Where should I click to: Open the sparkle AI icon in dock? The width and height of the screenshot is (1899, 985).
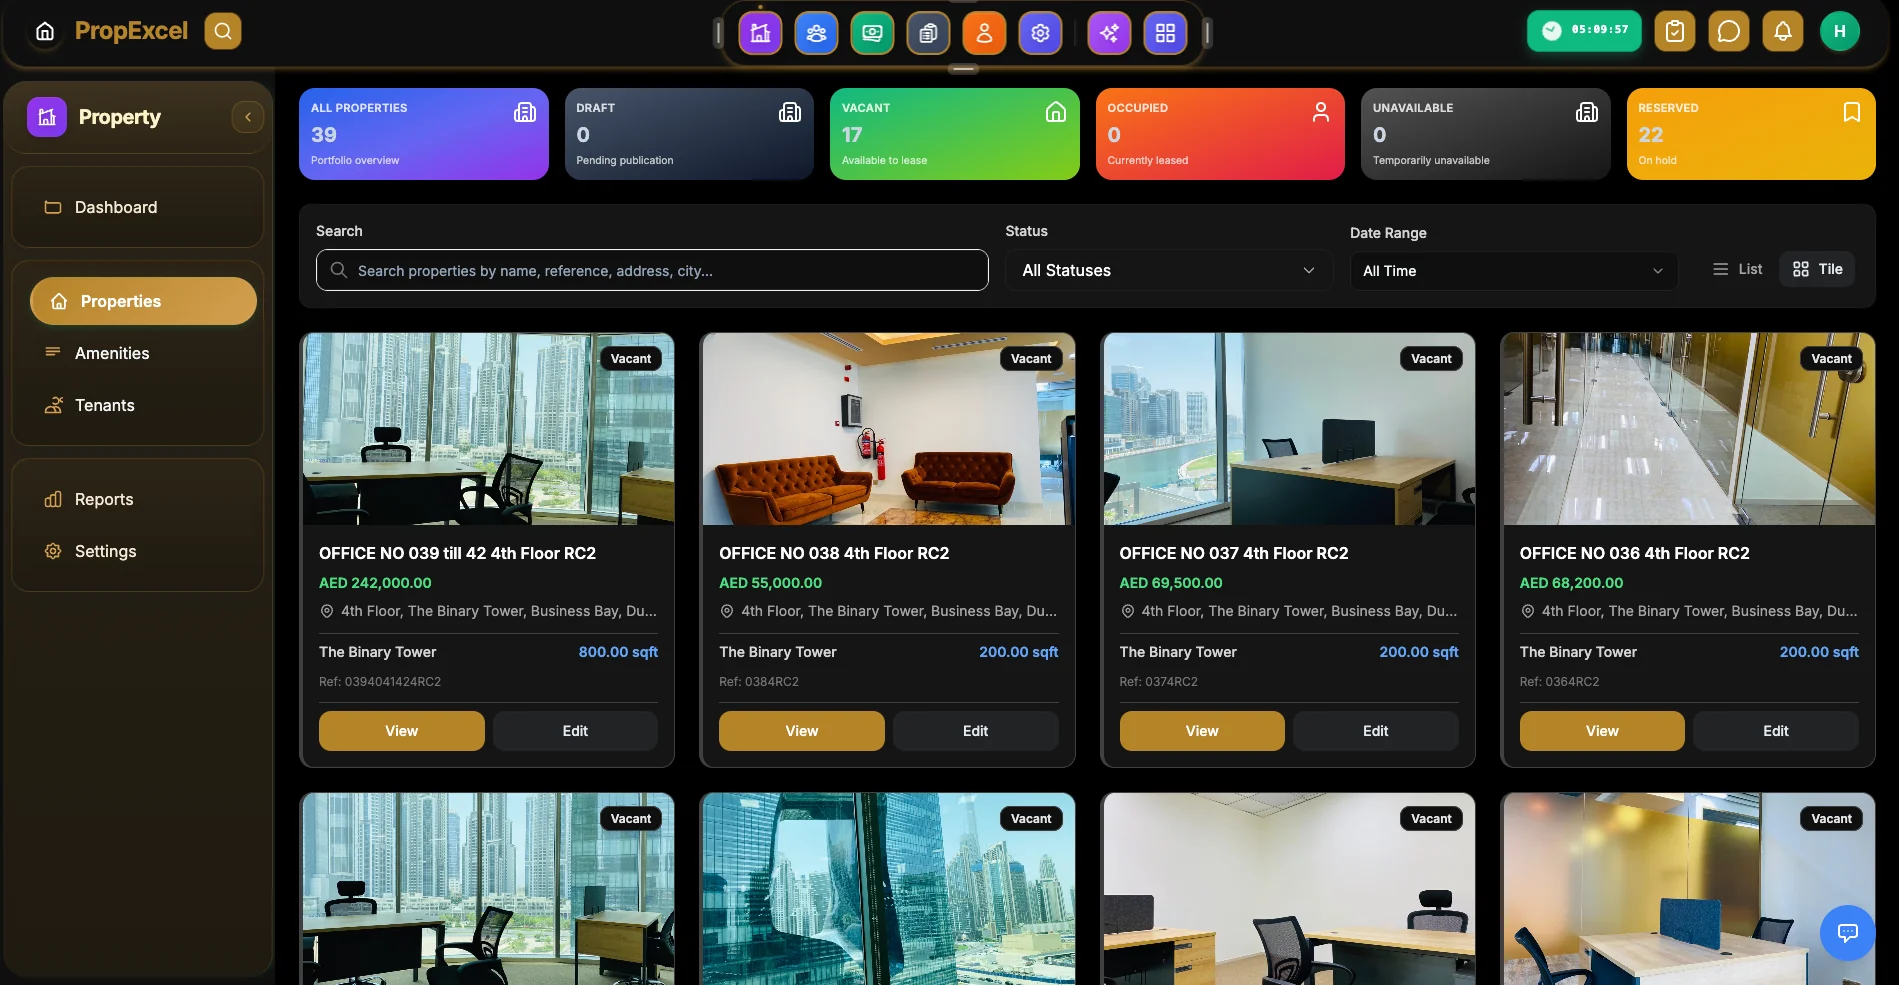[1109, 33]
